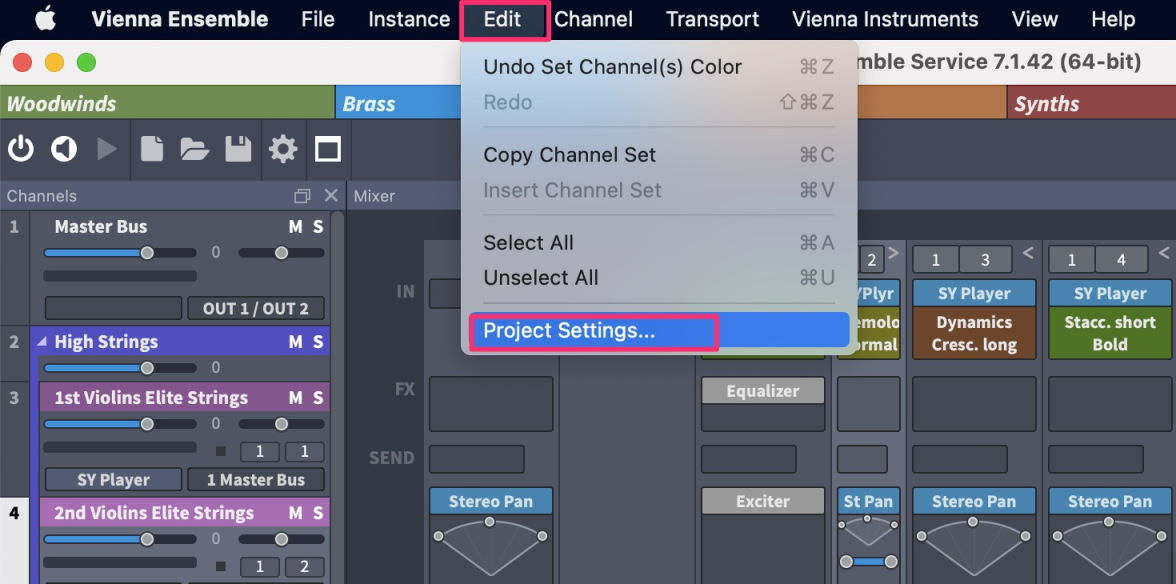The height and width of the screenshot is (584, 1176).
Task: Click the Vienna Ensemble app menu
Action: (x=179, y=19)
